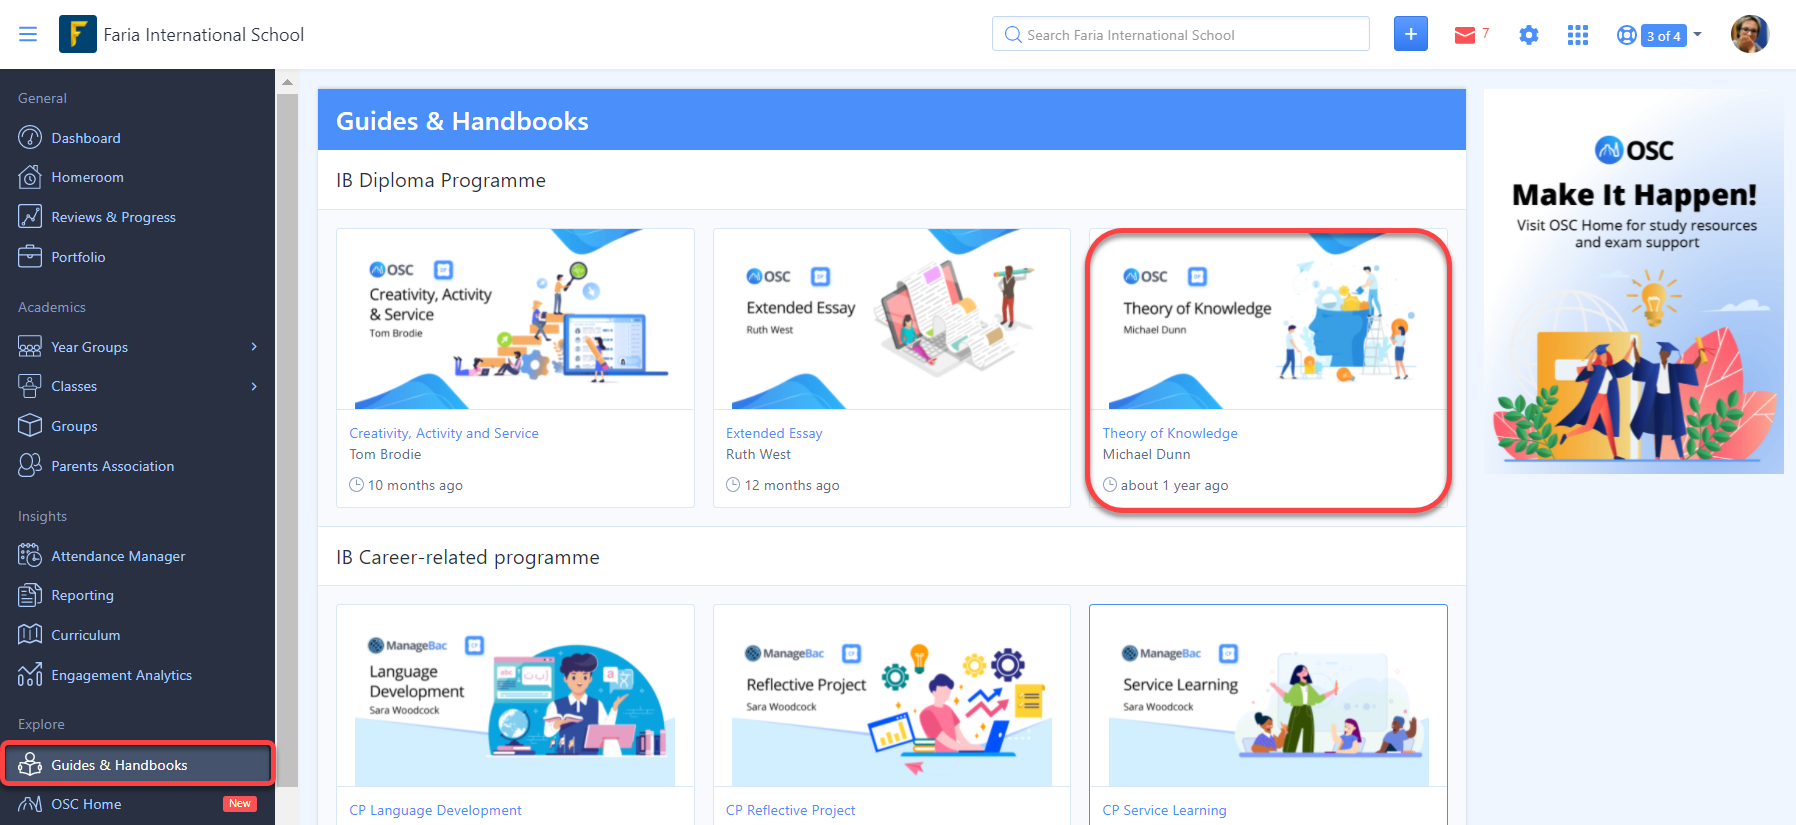This screenshot has width=1796, height=825.
Task: Click the mail unread count 7
Action: [1485, 33]
